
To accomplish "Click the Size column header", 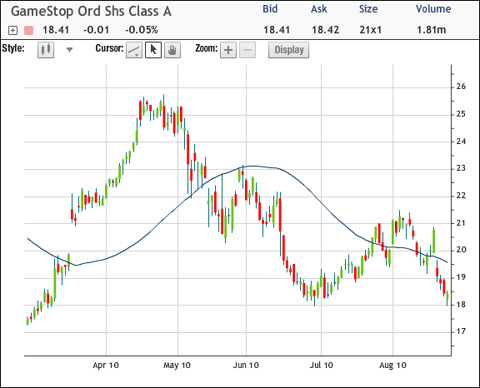I will [x=368, y=9].
